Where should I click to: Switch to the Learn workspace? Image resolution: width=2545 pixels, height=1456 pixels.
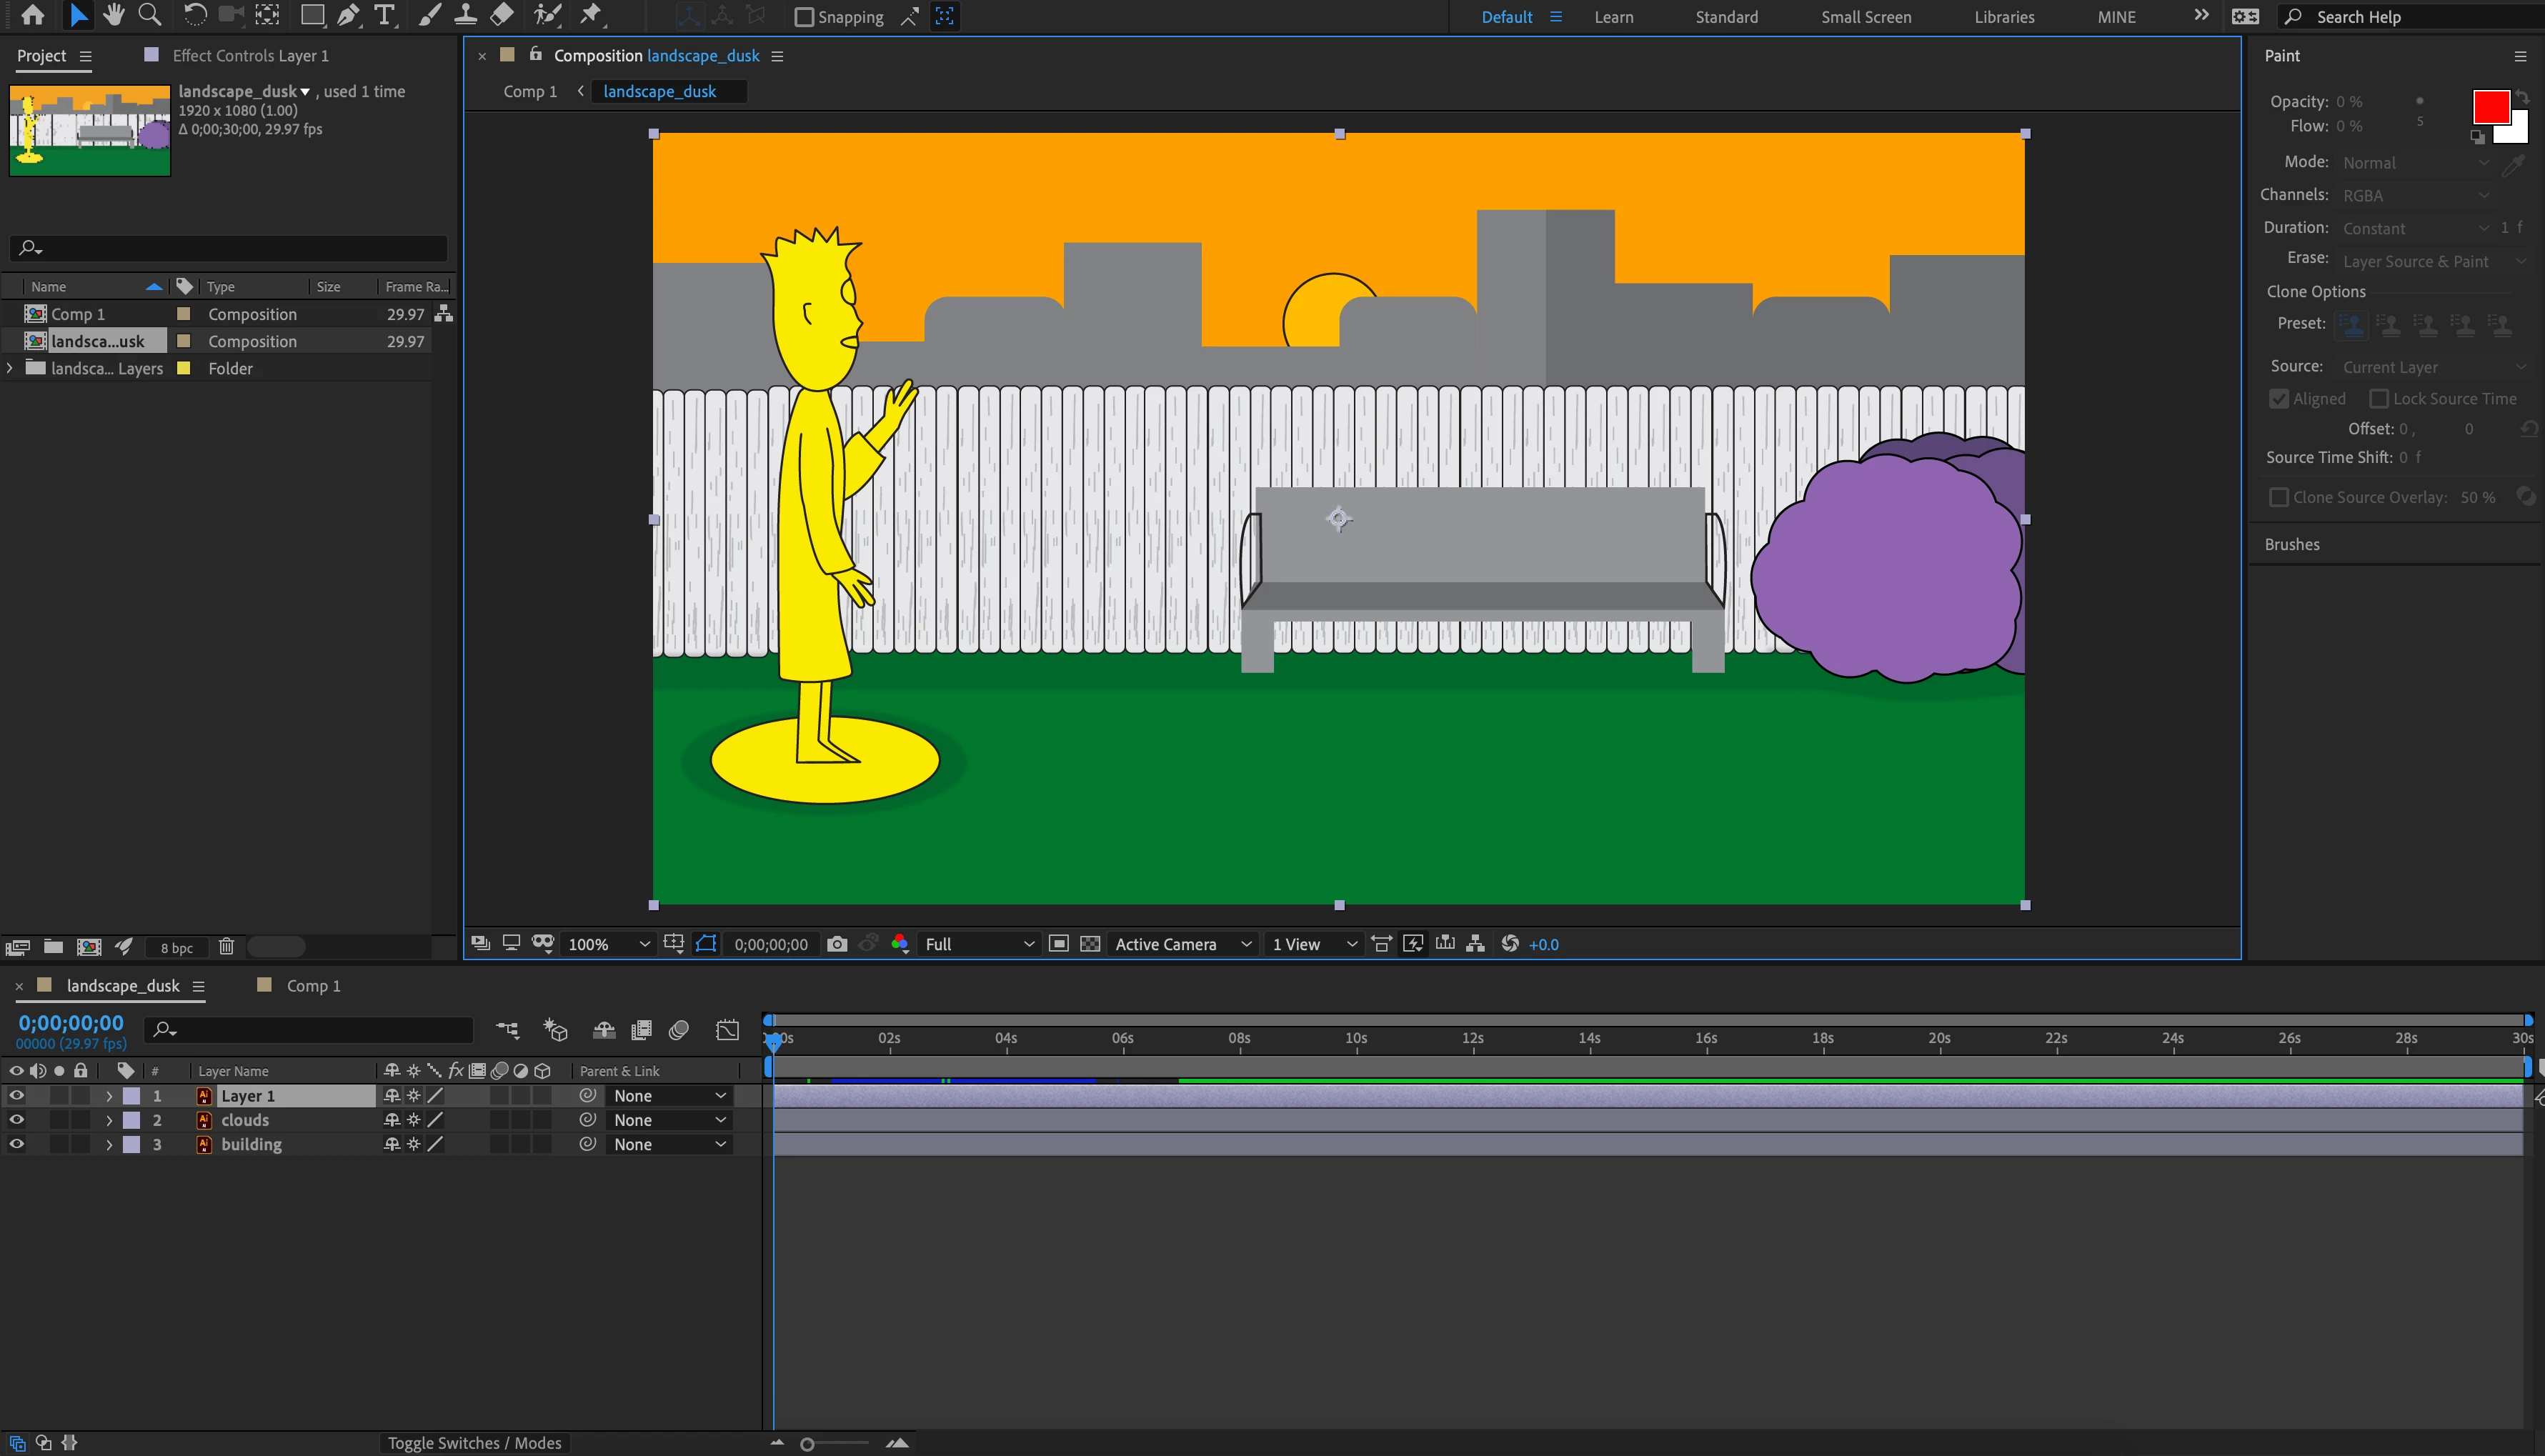pos(1613,17)
